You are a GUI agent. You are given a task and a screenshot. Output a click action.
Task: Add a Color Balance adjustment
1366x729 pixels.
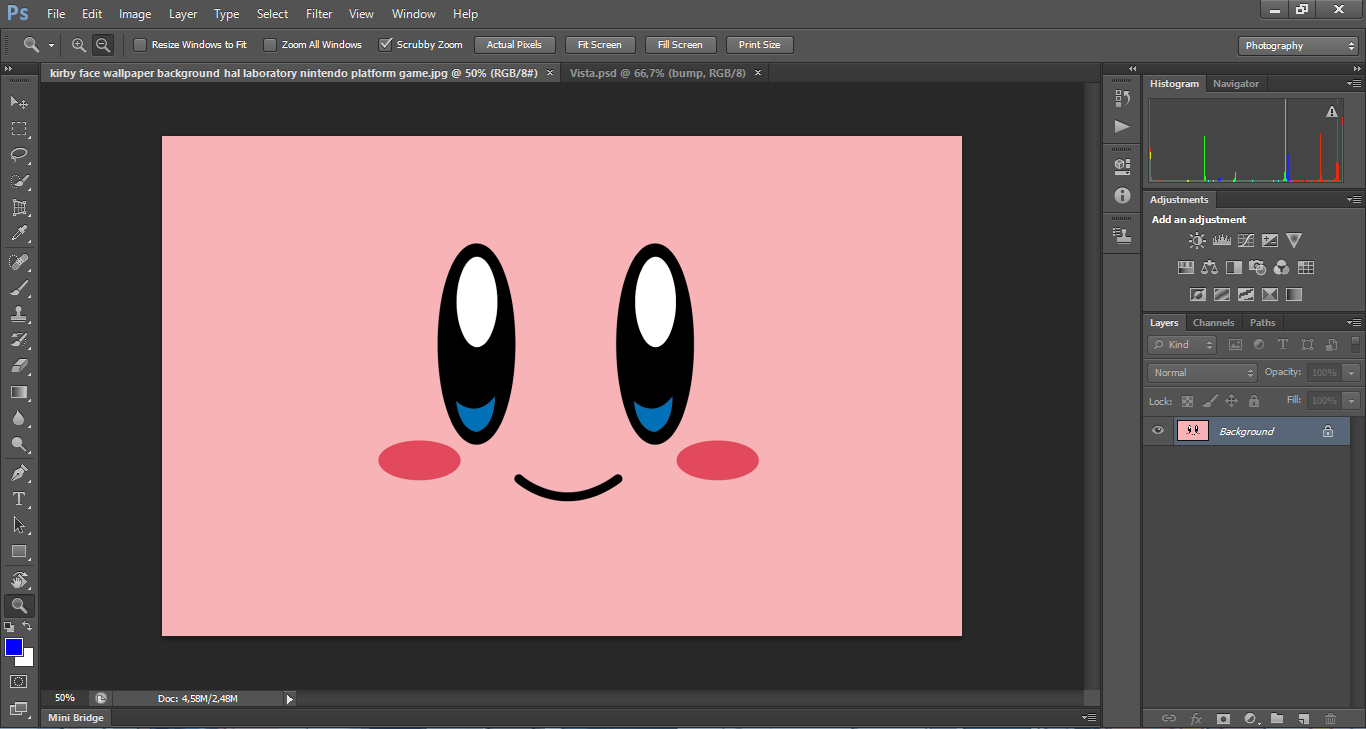1210,267
